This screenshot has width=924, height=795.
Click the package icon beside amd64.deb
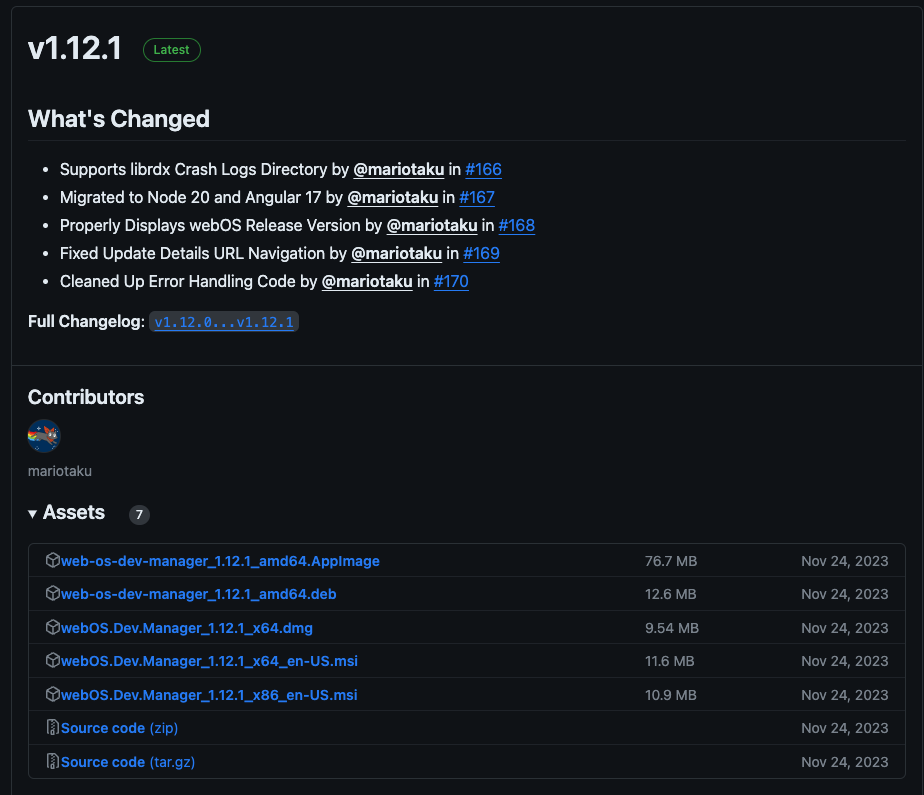[52, 593]
